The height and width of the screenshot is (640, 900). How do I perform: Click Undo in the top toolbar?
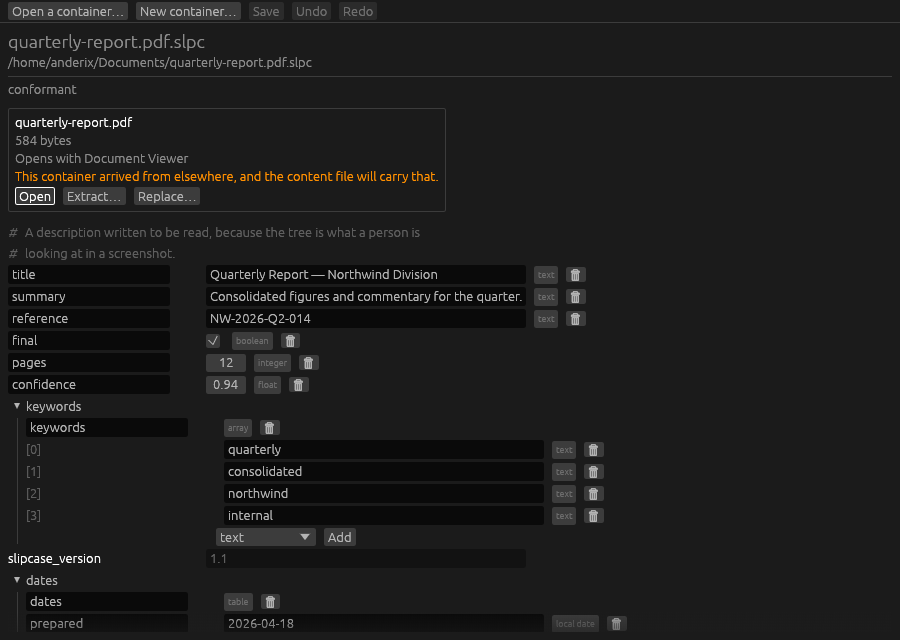[311, 11]
